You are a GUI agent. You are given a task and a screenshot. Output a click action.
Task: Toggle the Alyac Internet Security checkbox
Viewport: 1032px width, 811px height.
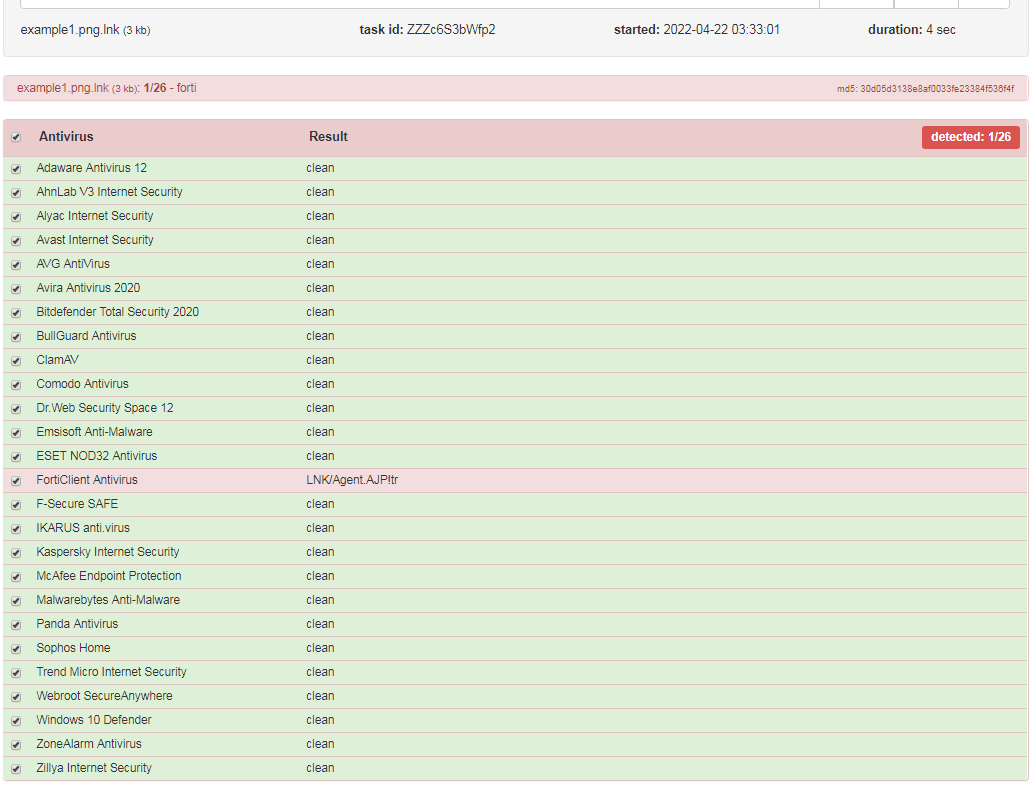tap(16, 217)
